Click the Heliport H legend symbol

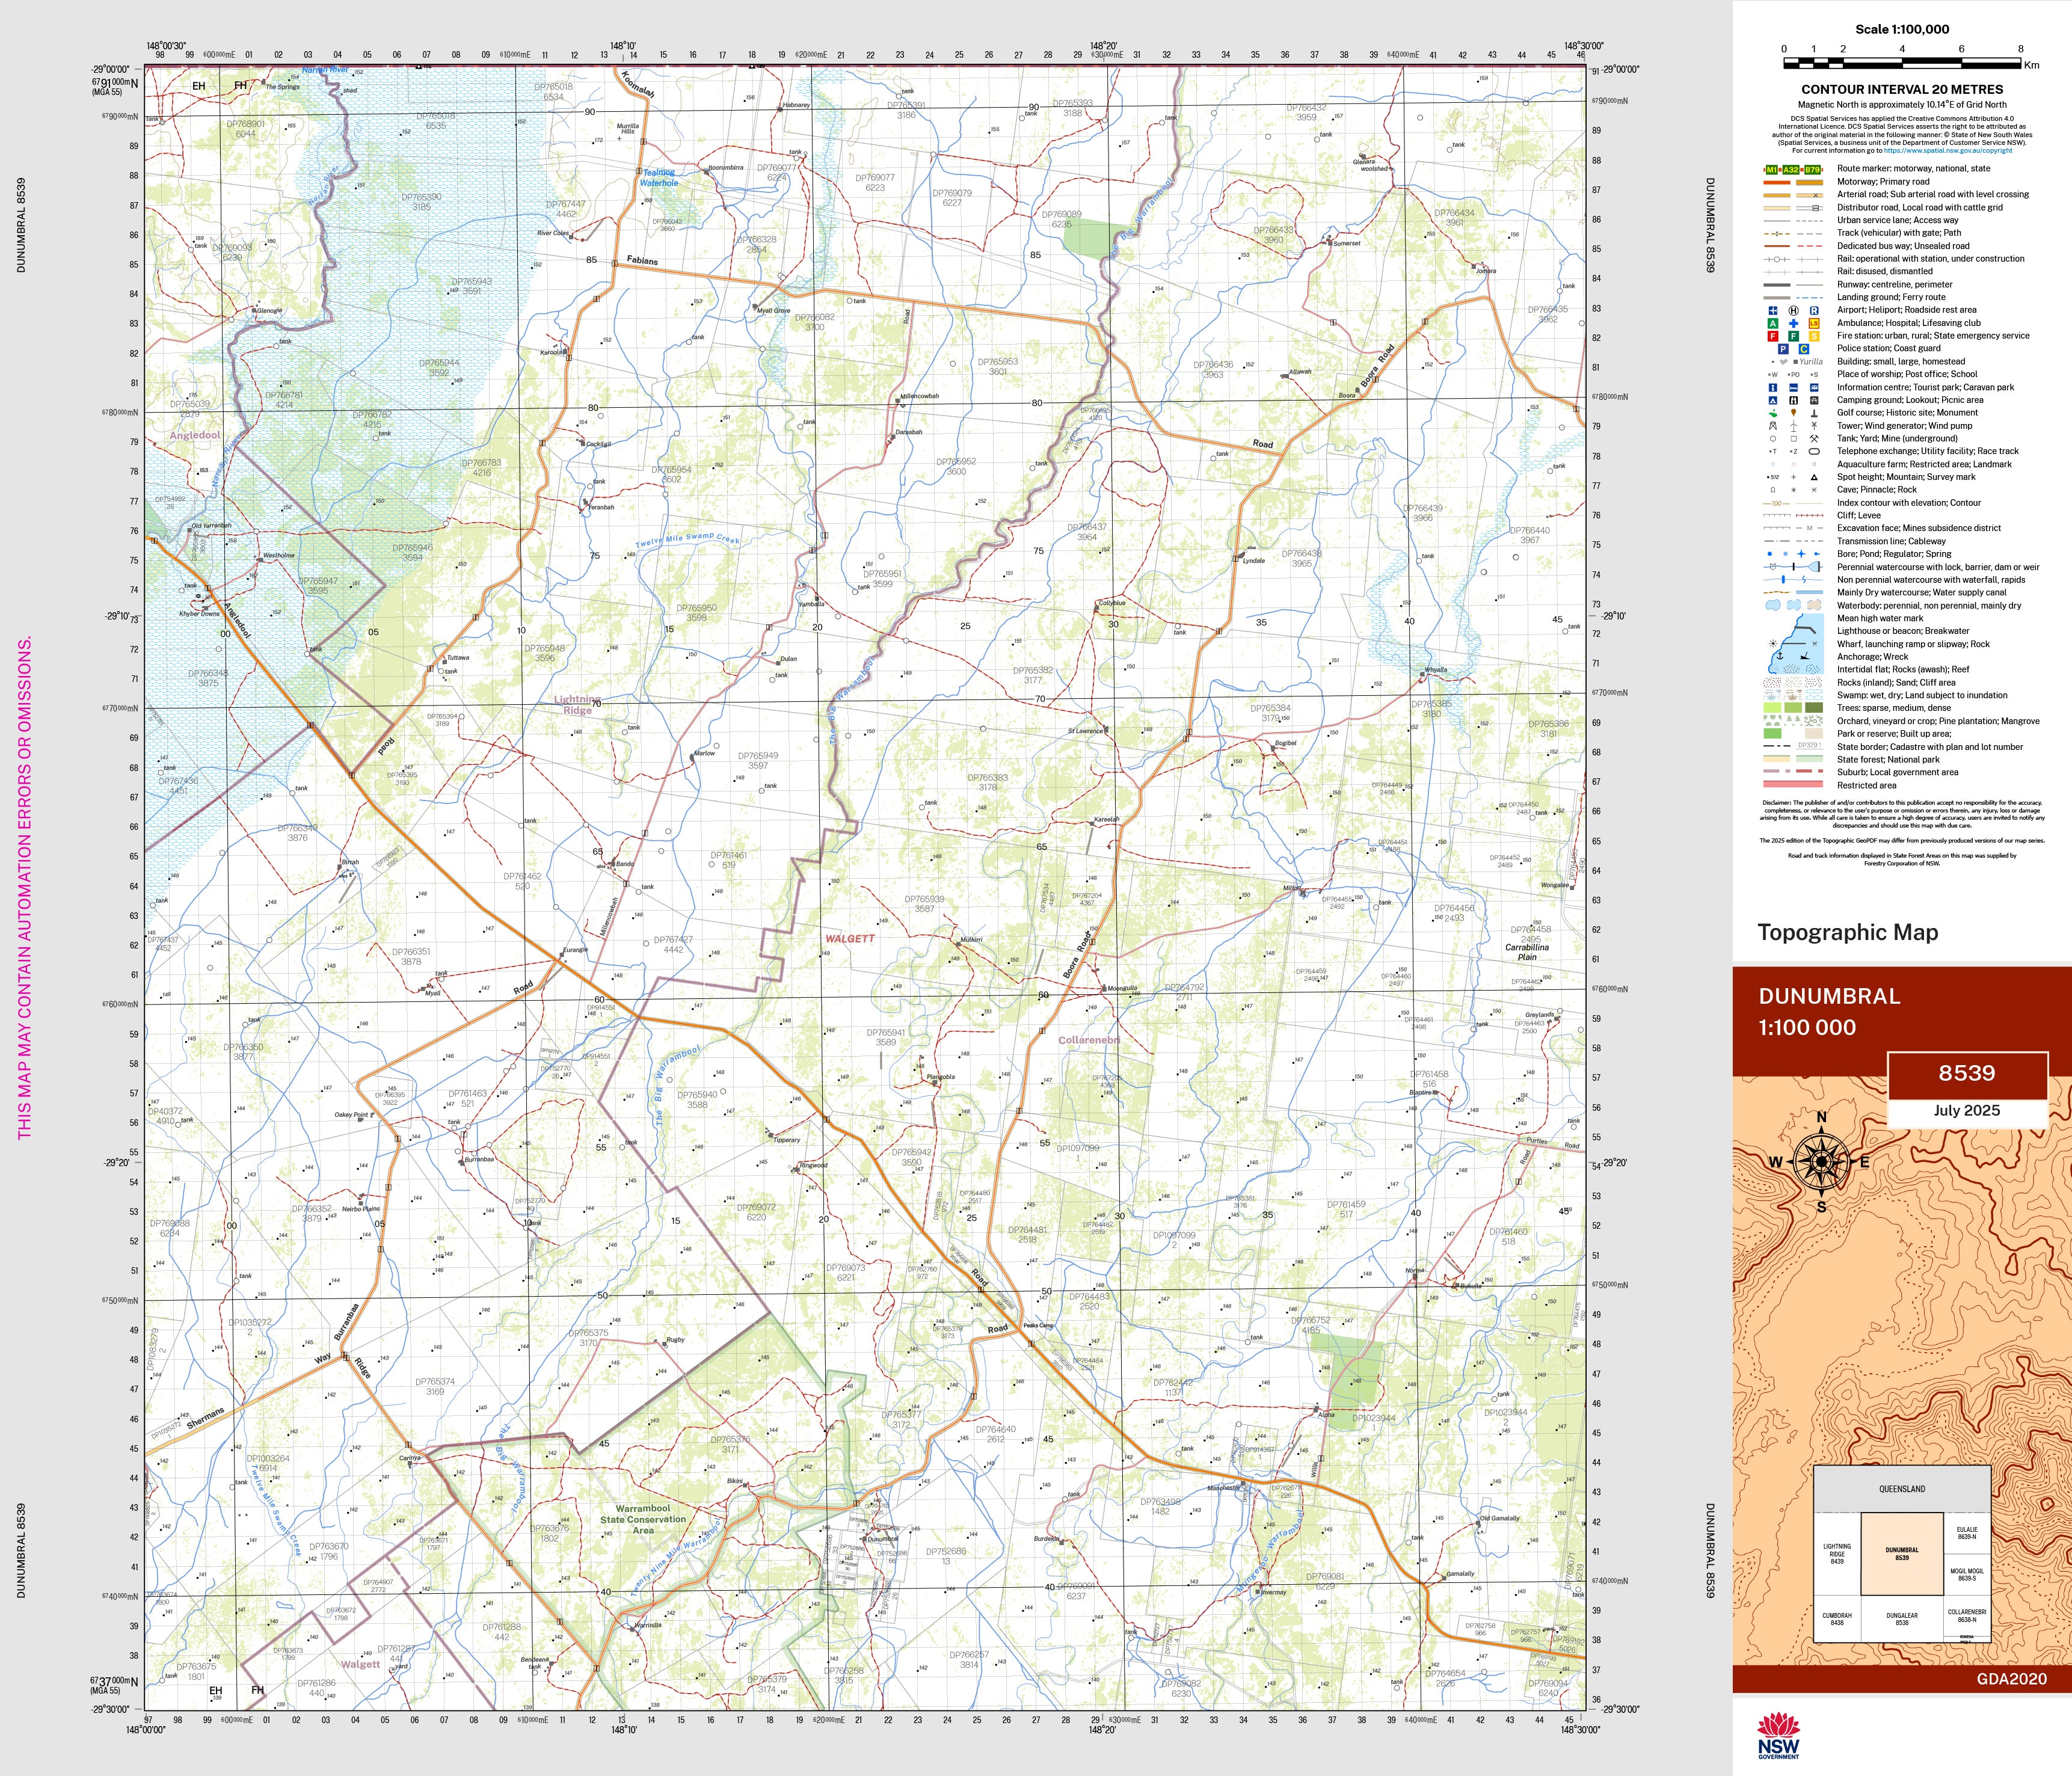click(x=1793, y=310)
